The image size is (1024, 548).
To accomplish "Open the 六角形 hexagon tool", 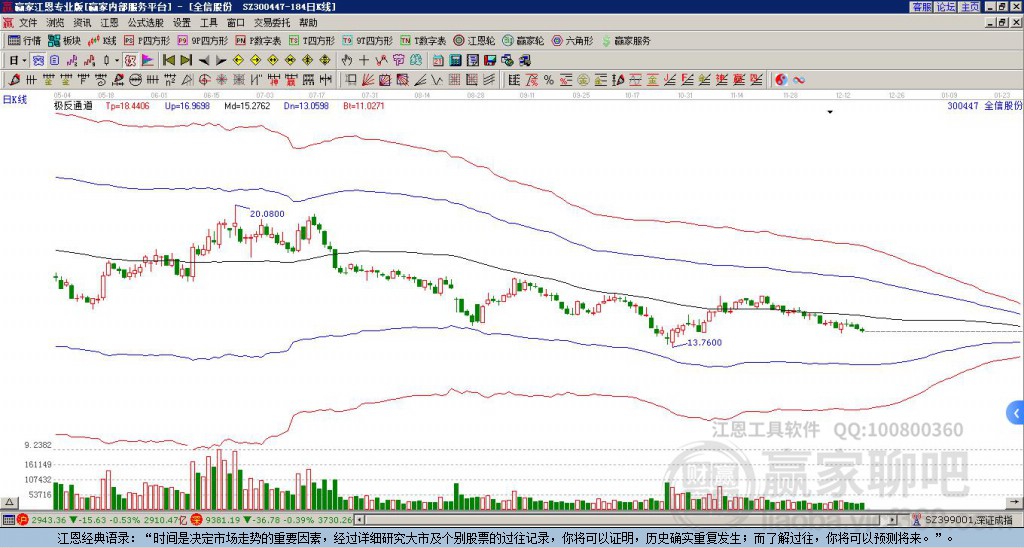I will tap(573, 40).
